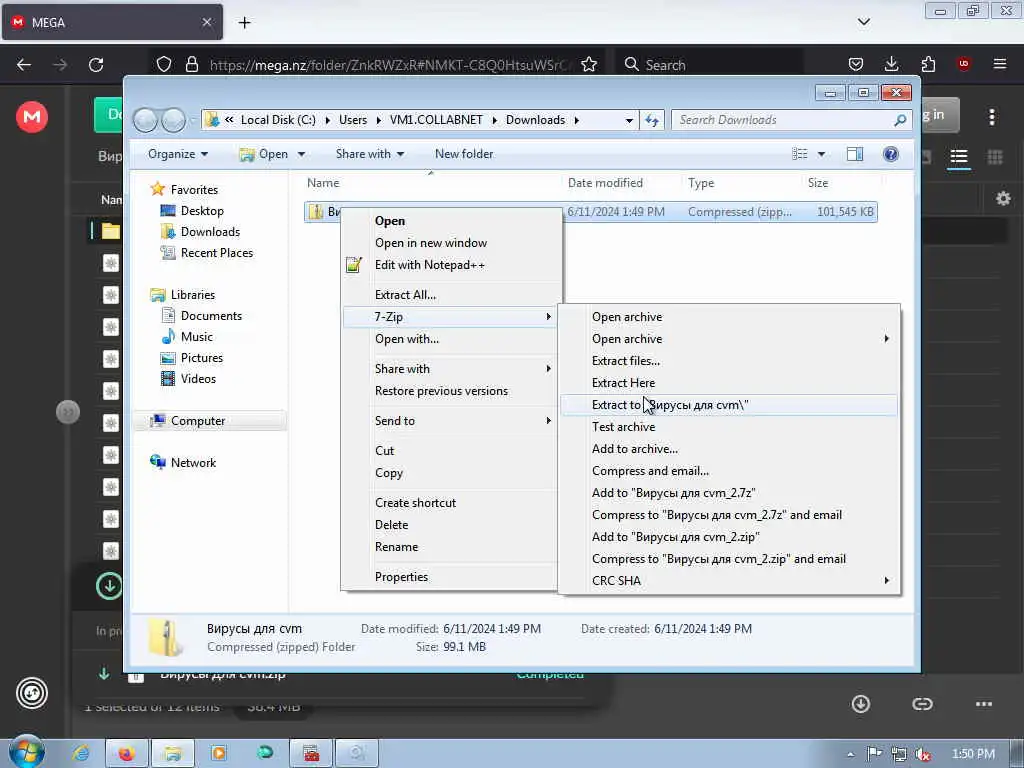Go back one page in Firefox
The height and width of the screenshot is (768, 1024).
click(24, 65)
